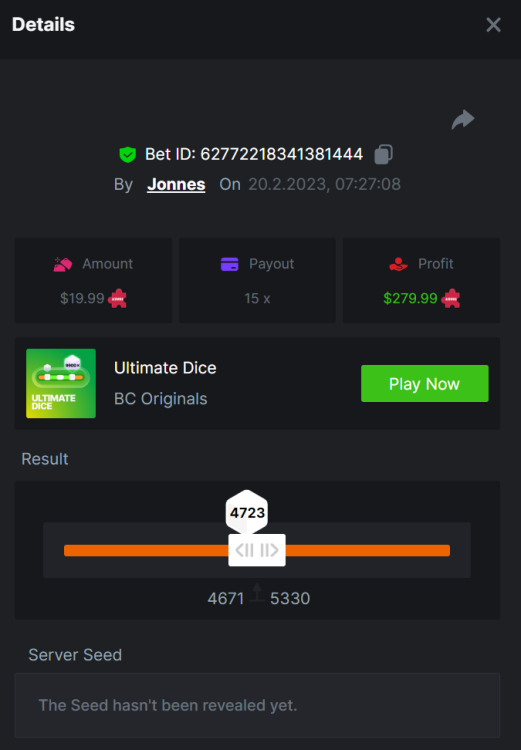This screenshot has height=750, width=521.
Task: Click the 4723 result hexagon marker
Action: [x=247, y=512]
